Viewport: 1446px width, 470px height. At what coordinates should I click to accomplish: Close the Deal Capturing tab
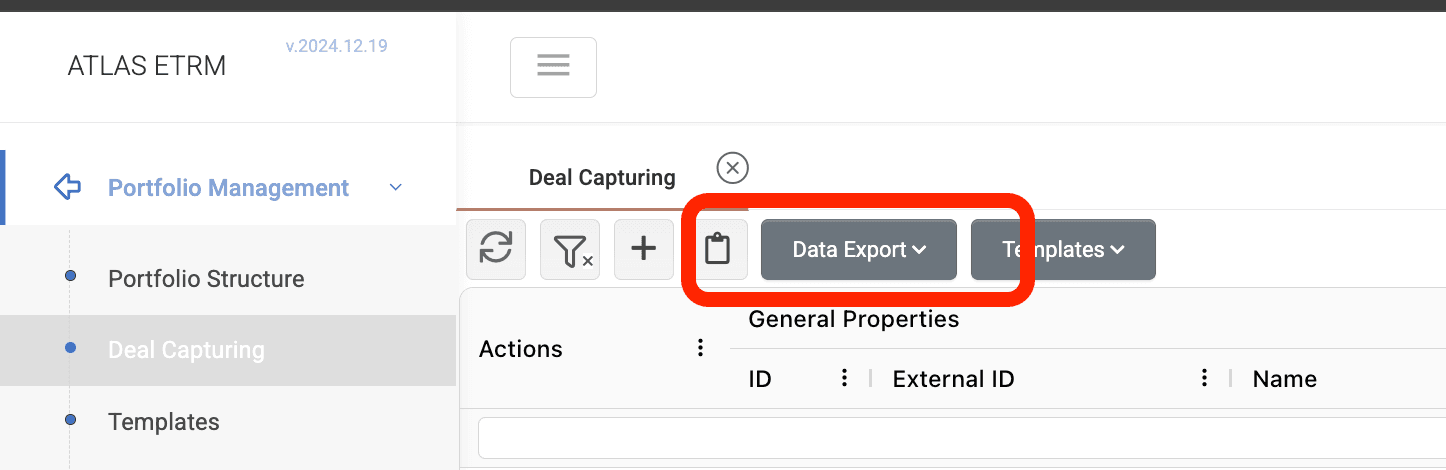tap(733, 168)
